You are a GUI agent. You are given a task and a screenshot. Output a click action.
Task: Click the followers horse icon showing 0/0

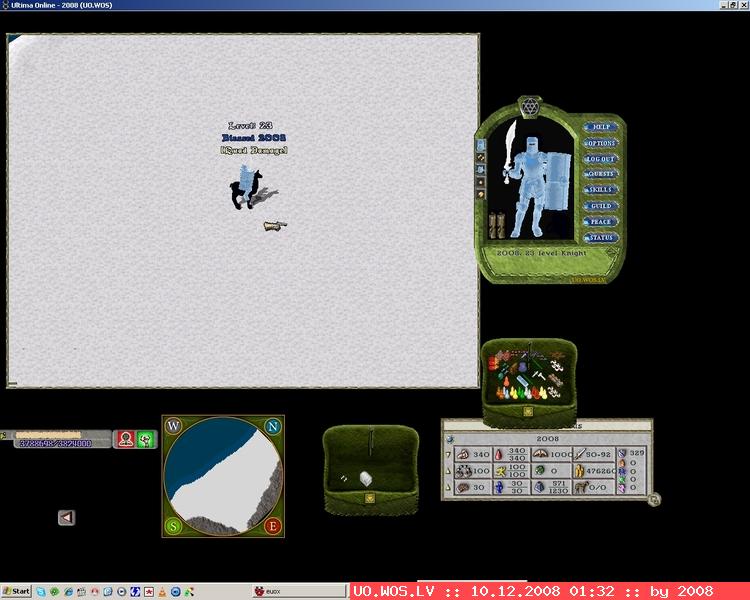point(581,487)
